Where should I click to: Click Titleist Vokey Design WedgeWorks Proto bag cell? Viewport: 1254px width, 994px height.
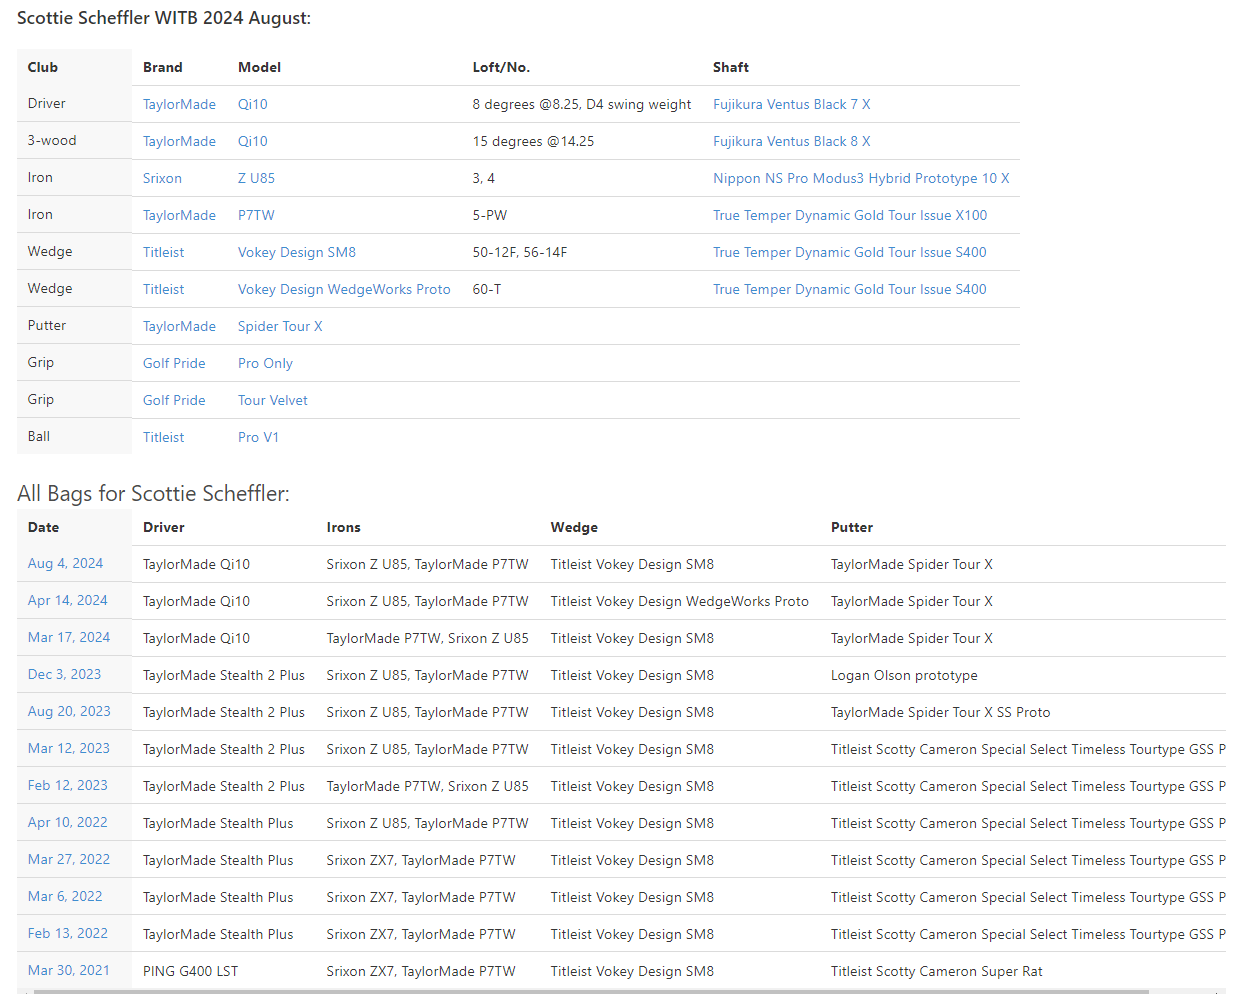(x=679, y=601)
